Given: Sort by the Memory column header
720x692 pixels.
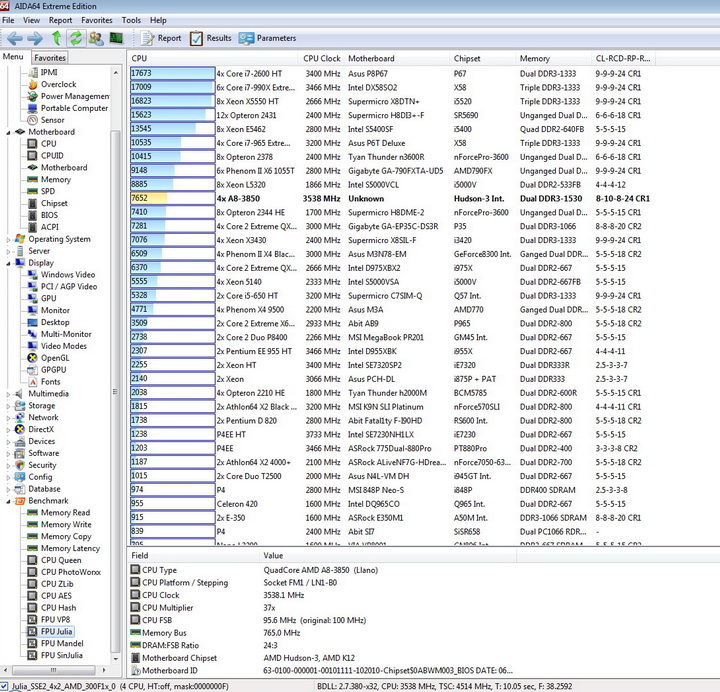Looking at the screenshot, I should click(x=553, y=58).
